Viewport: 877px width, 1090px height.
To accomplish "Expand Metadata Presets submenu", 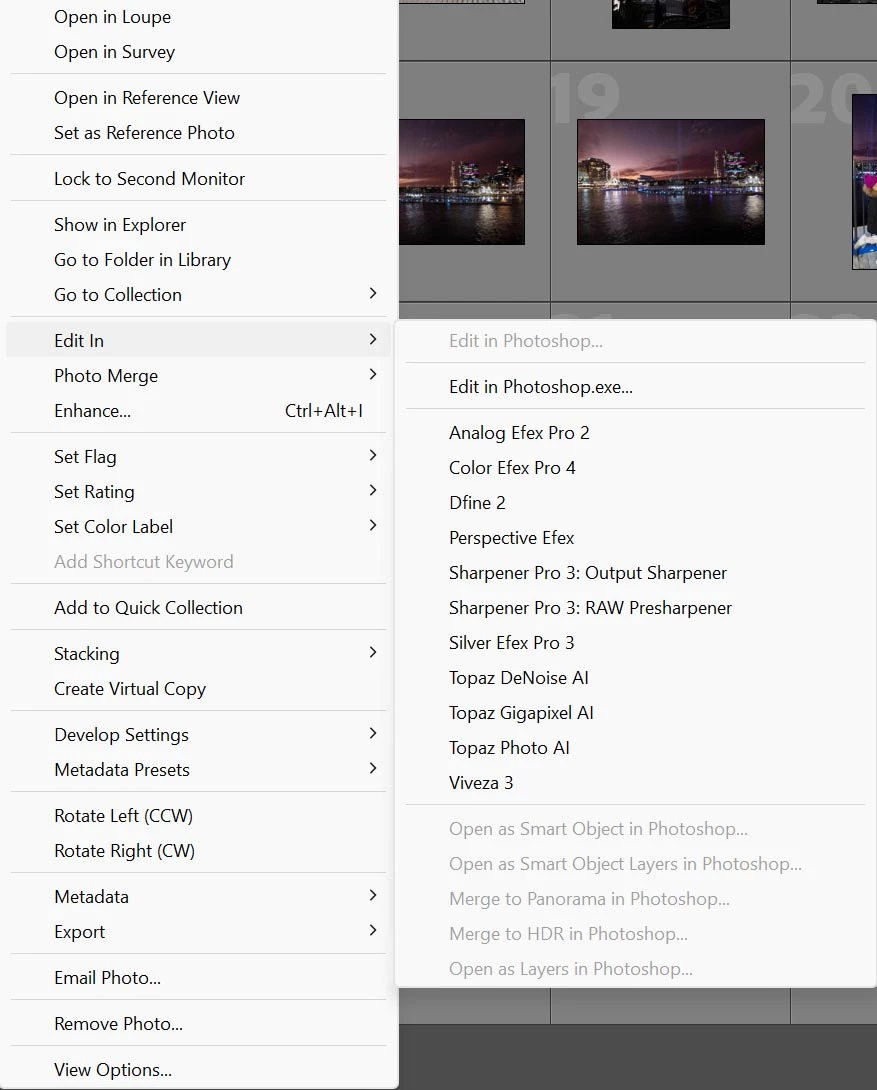I will 198,769.
